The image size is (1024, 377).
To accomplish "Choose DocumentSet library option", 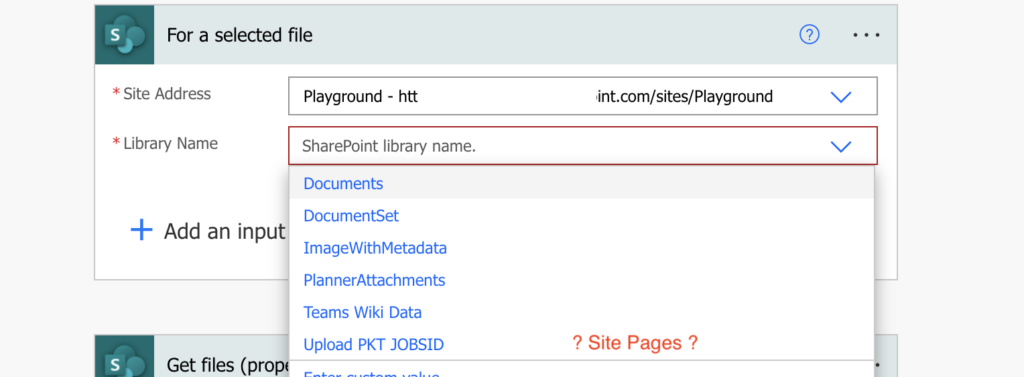I will [x=581, y=216].
